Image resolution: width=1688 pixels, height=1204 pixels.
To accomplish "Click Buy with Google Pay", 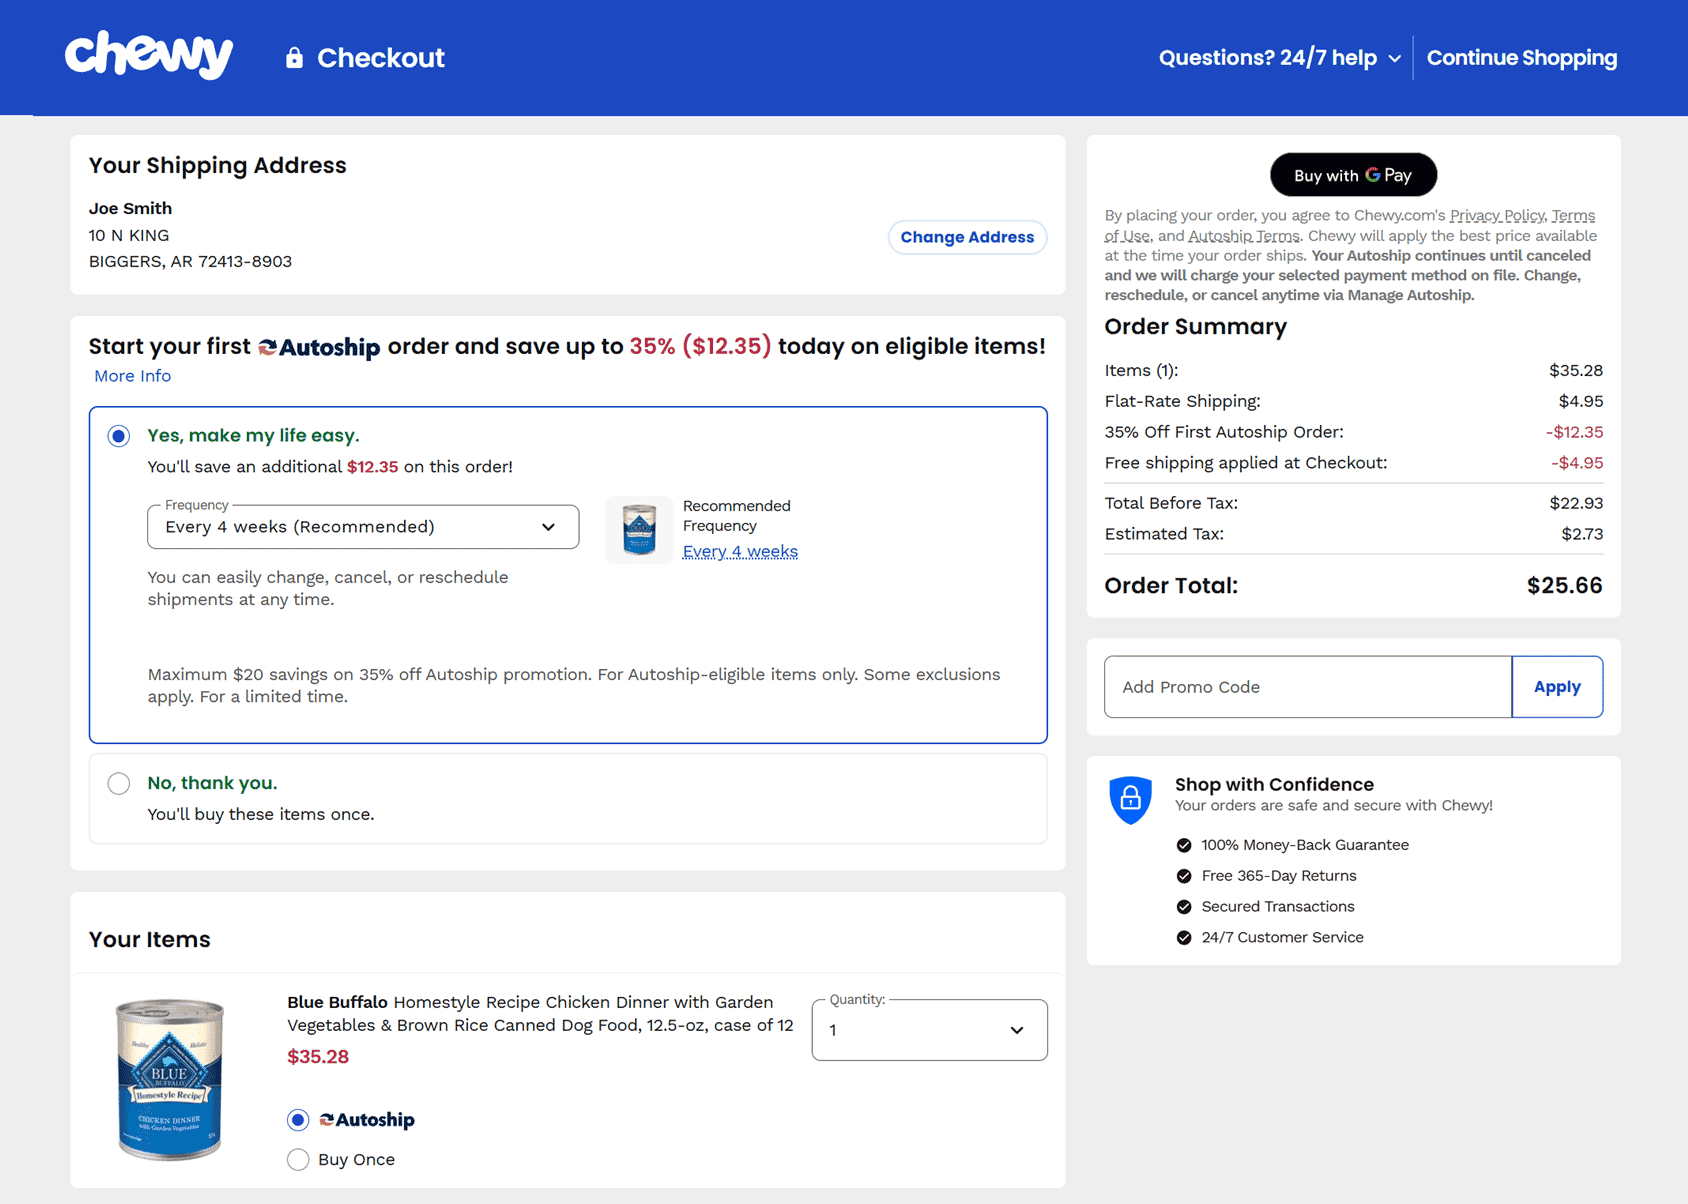I will [1353, 175].
